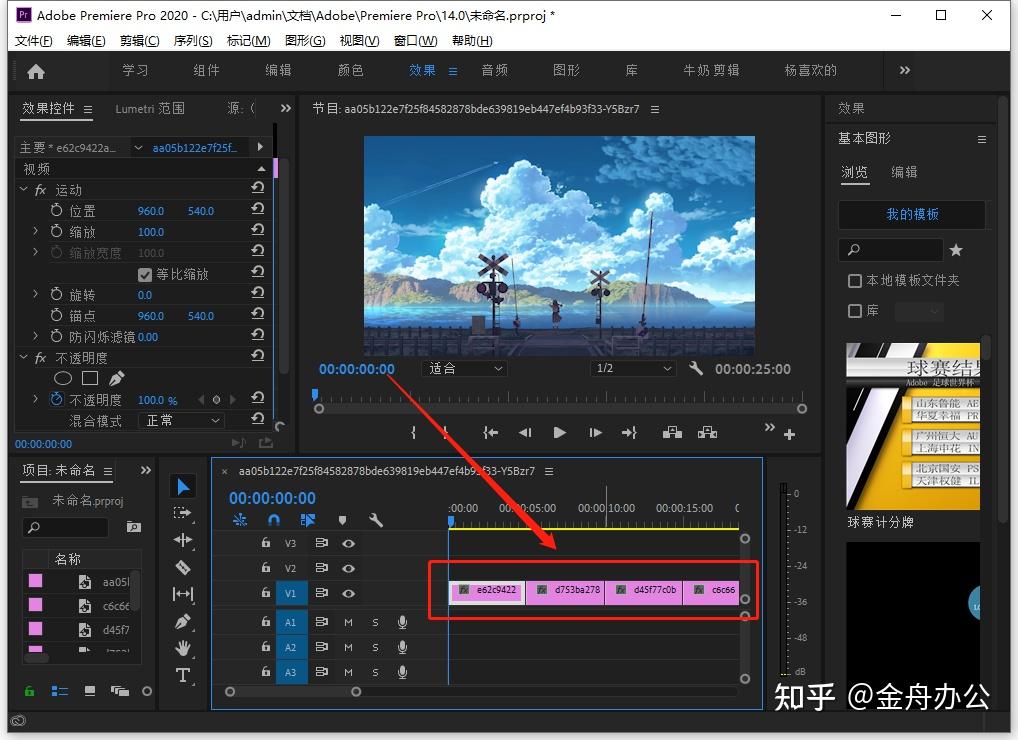Open the Lumetri 范围 panel tab

pyautogui.click(x=150, y=108)
